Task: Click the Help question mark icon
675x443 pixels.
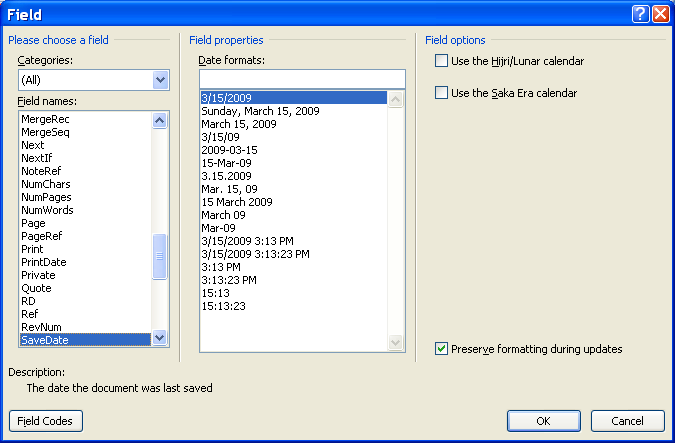Action: (x=641, y=14)
